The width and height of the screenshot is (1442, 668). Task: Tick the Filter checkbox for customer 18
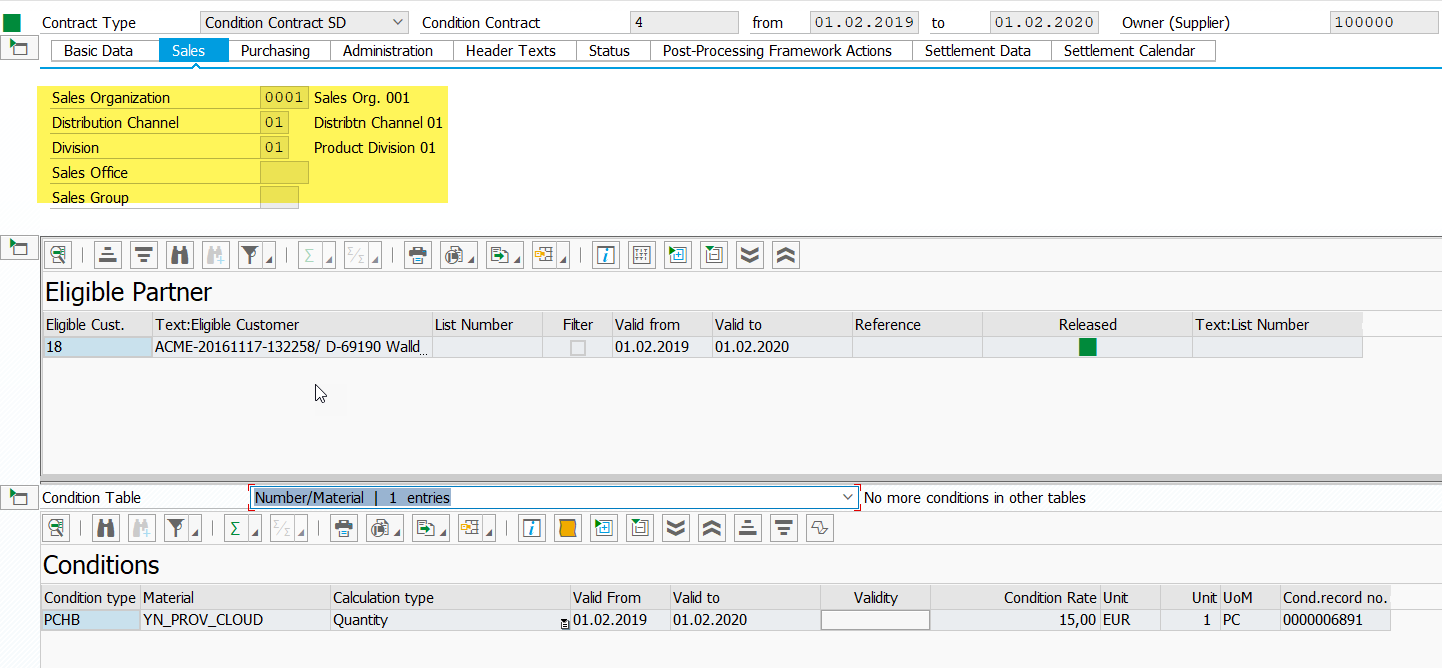[578, 348]
